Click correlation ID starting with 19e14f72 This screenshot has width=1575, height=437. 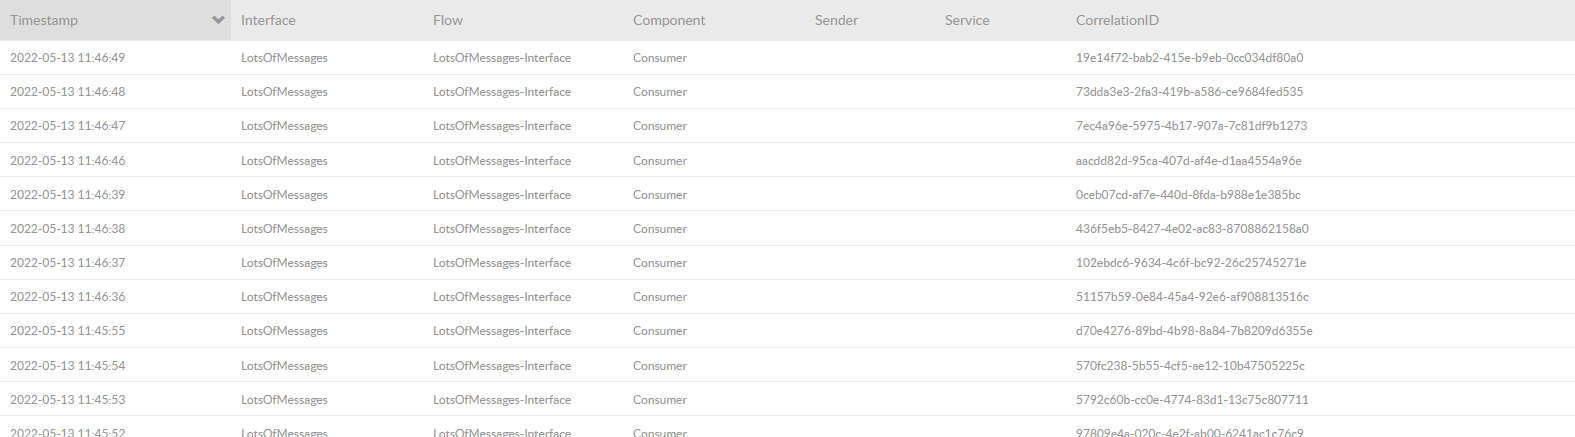coord(1189,58)
